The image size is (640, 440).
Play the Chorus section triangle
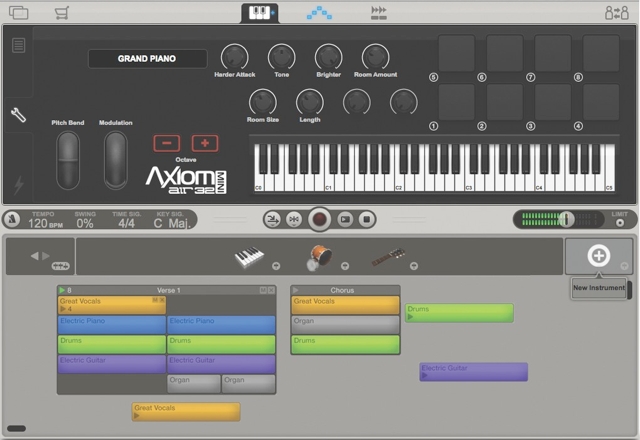pyautogui.click(x=296, y=291)
